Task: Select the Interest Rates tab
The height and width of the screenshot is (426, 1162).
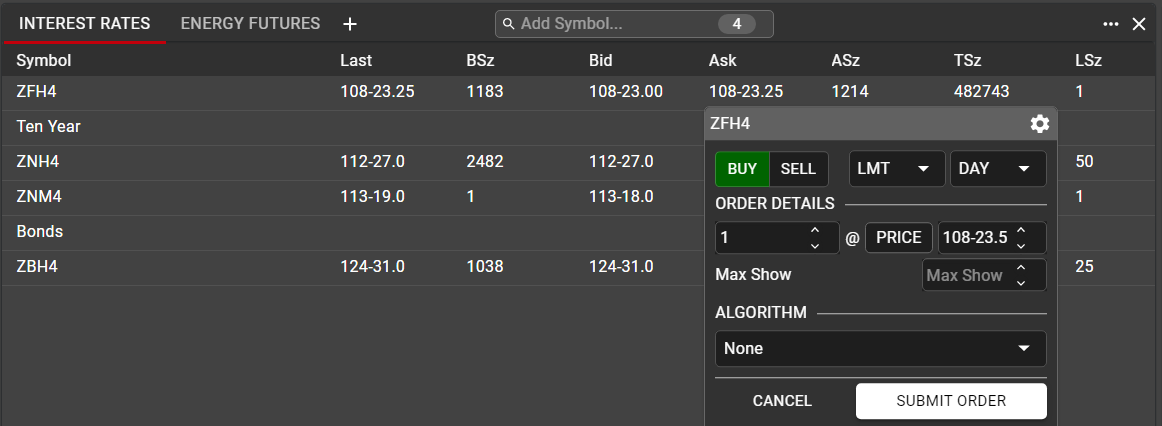Action: (x=84, y=24)
